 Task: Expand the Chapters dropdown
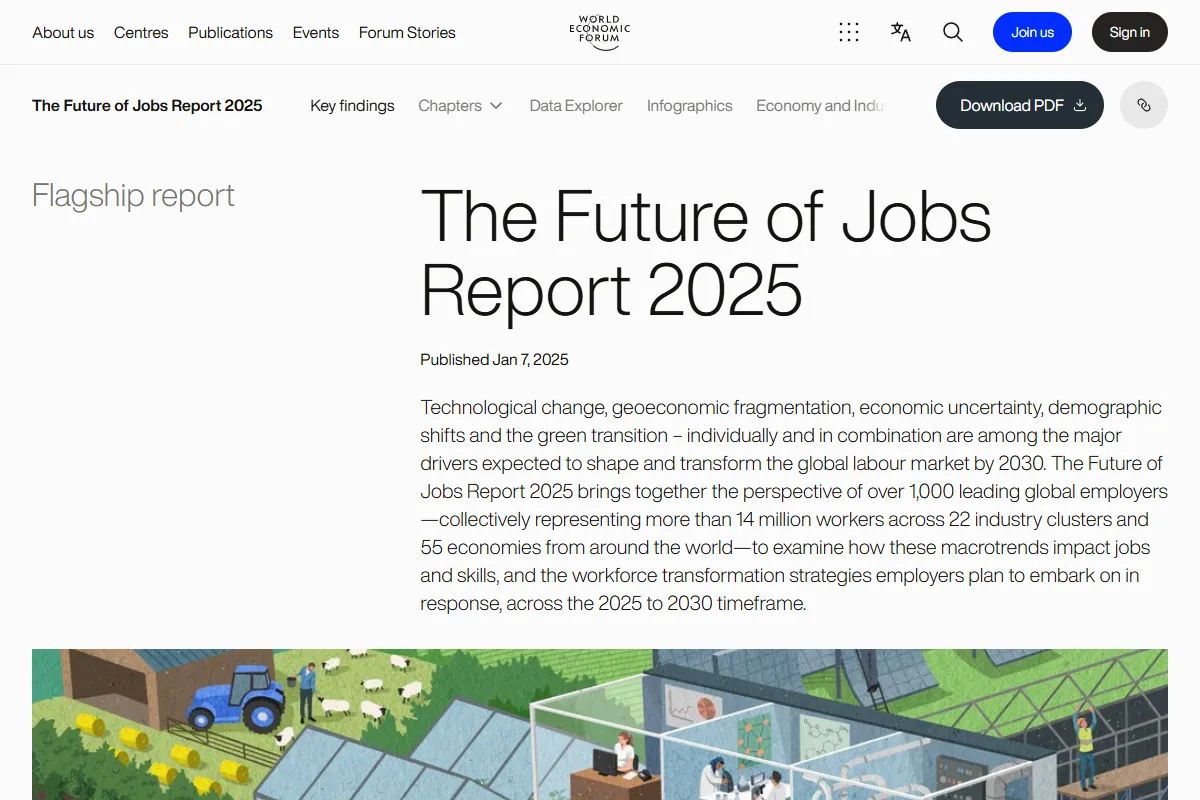tap(460, 105)
